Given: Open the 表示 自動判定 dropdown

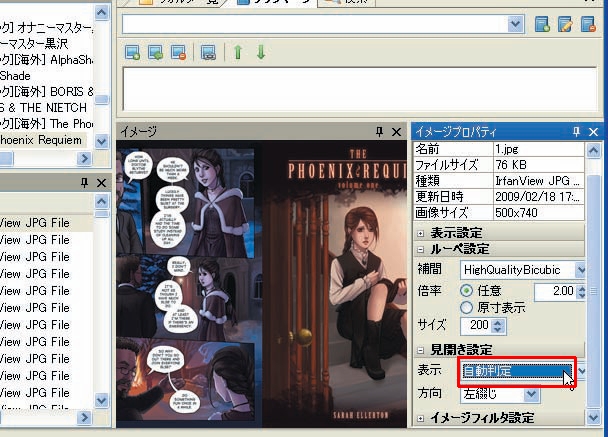Looking at the screenshot, I should click(581, 371).
